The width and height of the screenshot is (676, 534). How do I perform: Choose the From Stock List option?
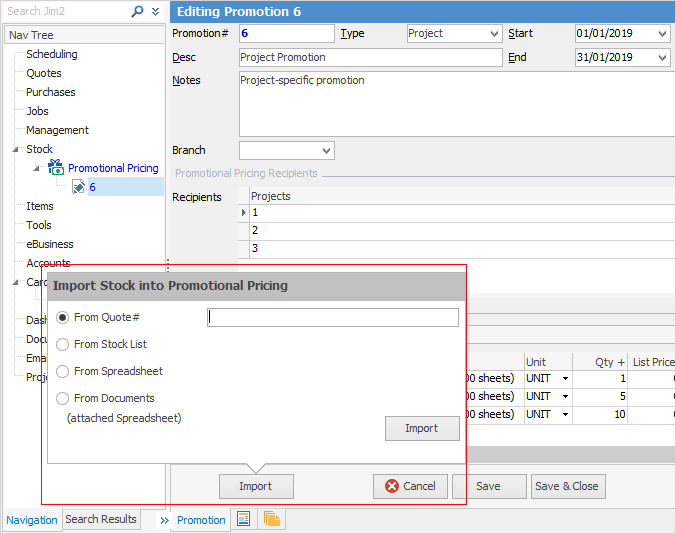click(63, 344)
